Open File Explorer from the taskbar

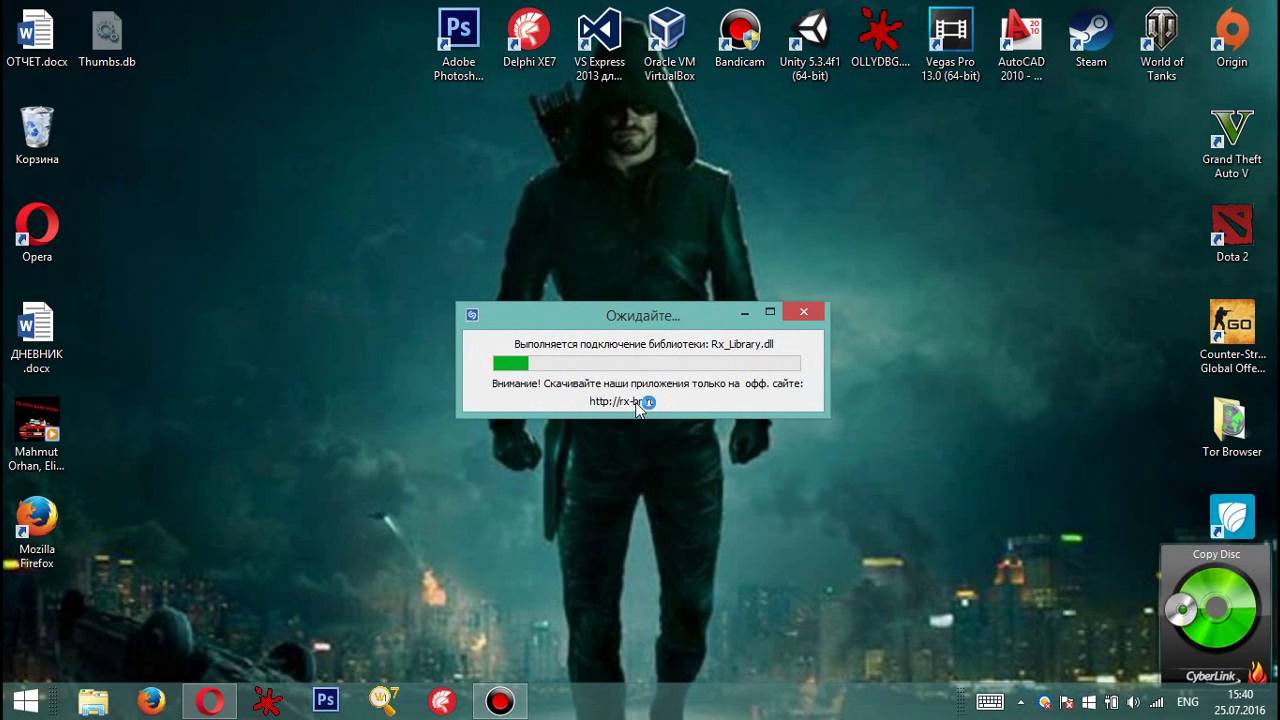coord(93,701)
